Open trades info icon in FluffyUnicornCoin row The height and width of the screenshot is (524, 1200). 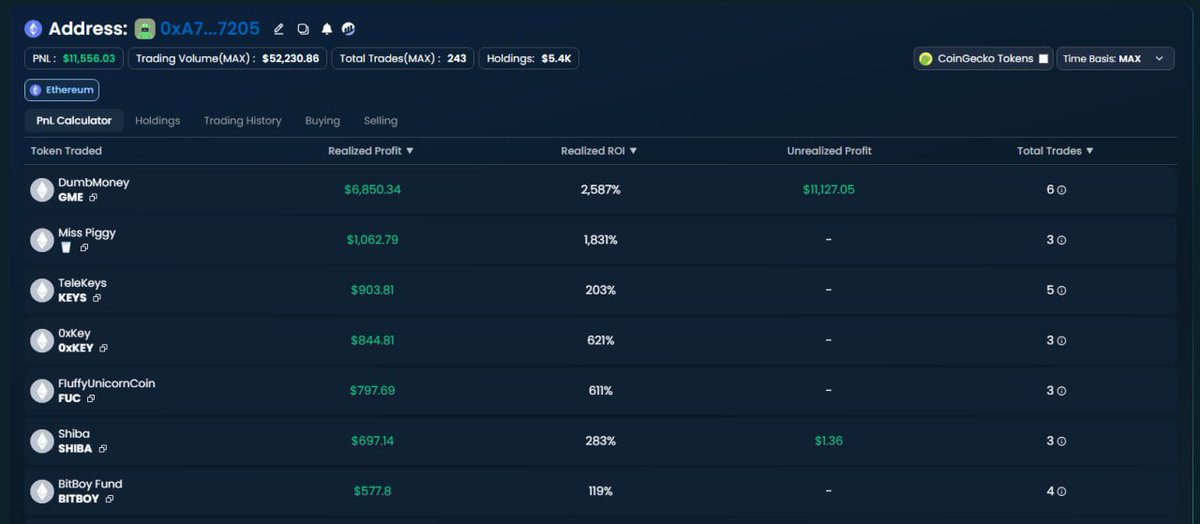coord(1062,391)
